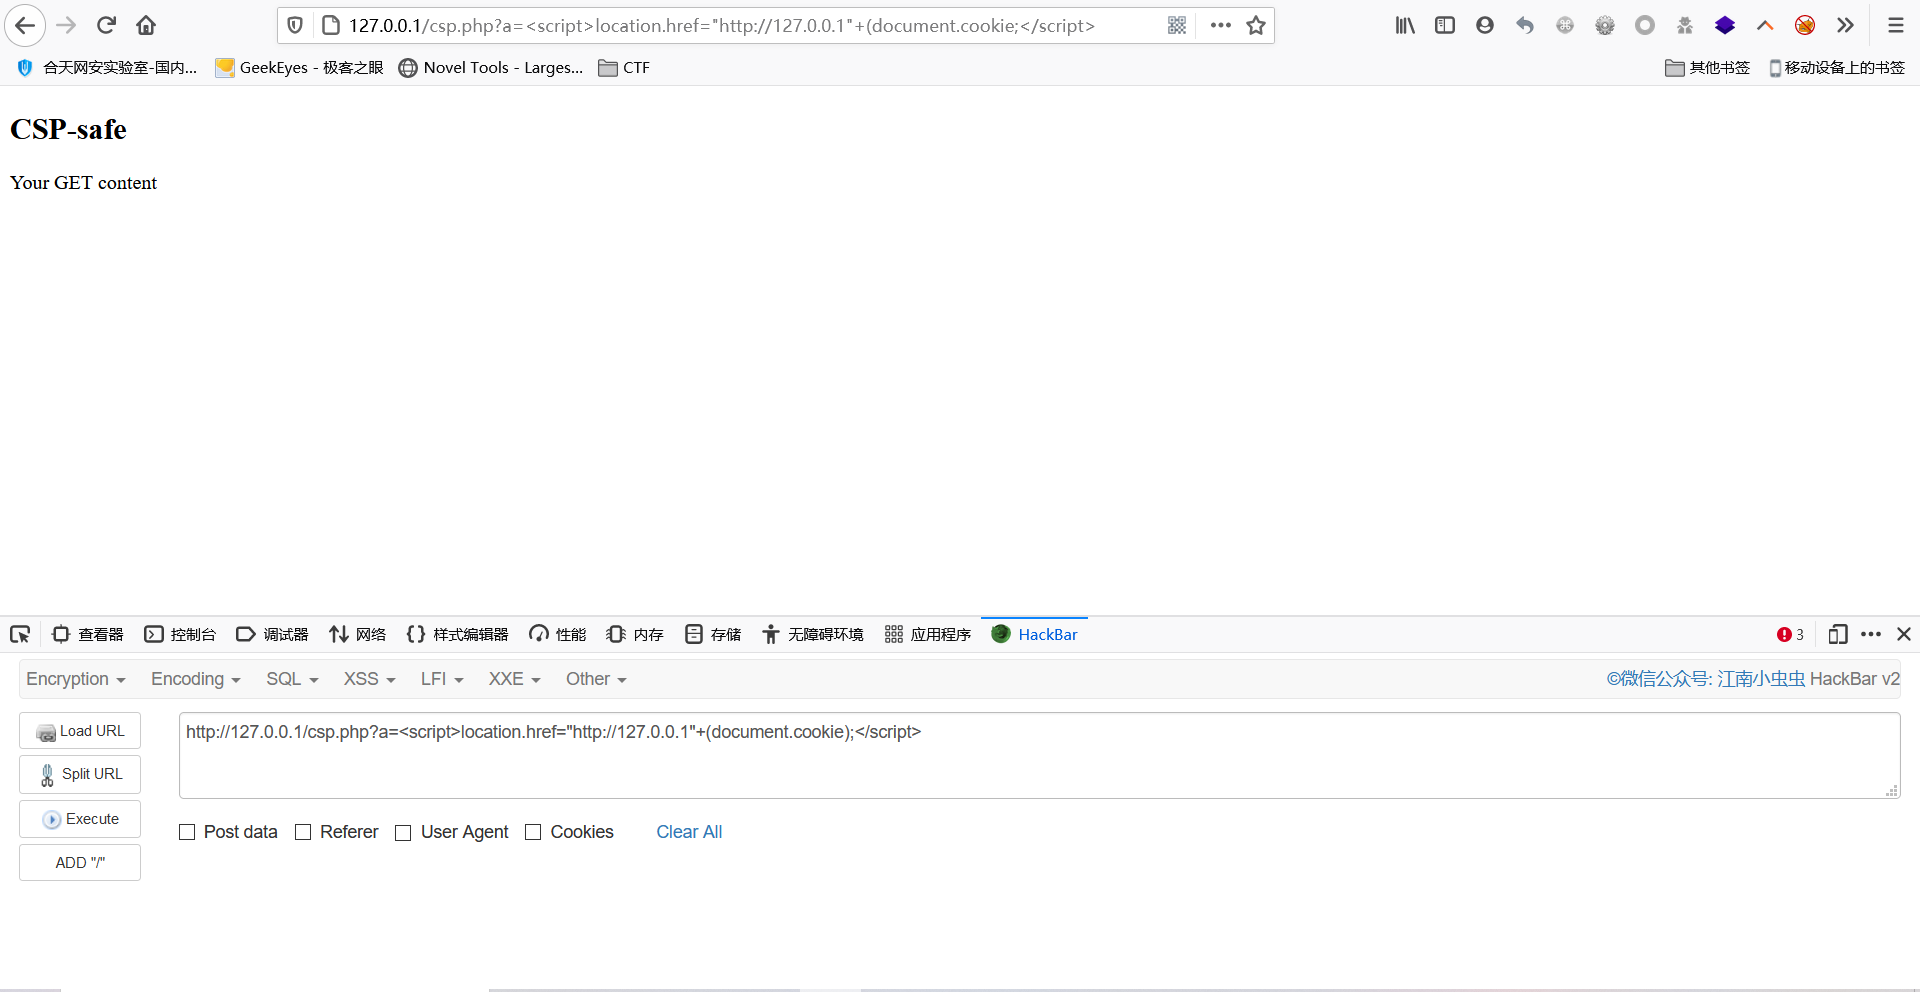Screen dimensions: 1920x992
Task: Click the Split URL button
Action: [80, 774]
